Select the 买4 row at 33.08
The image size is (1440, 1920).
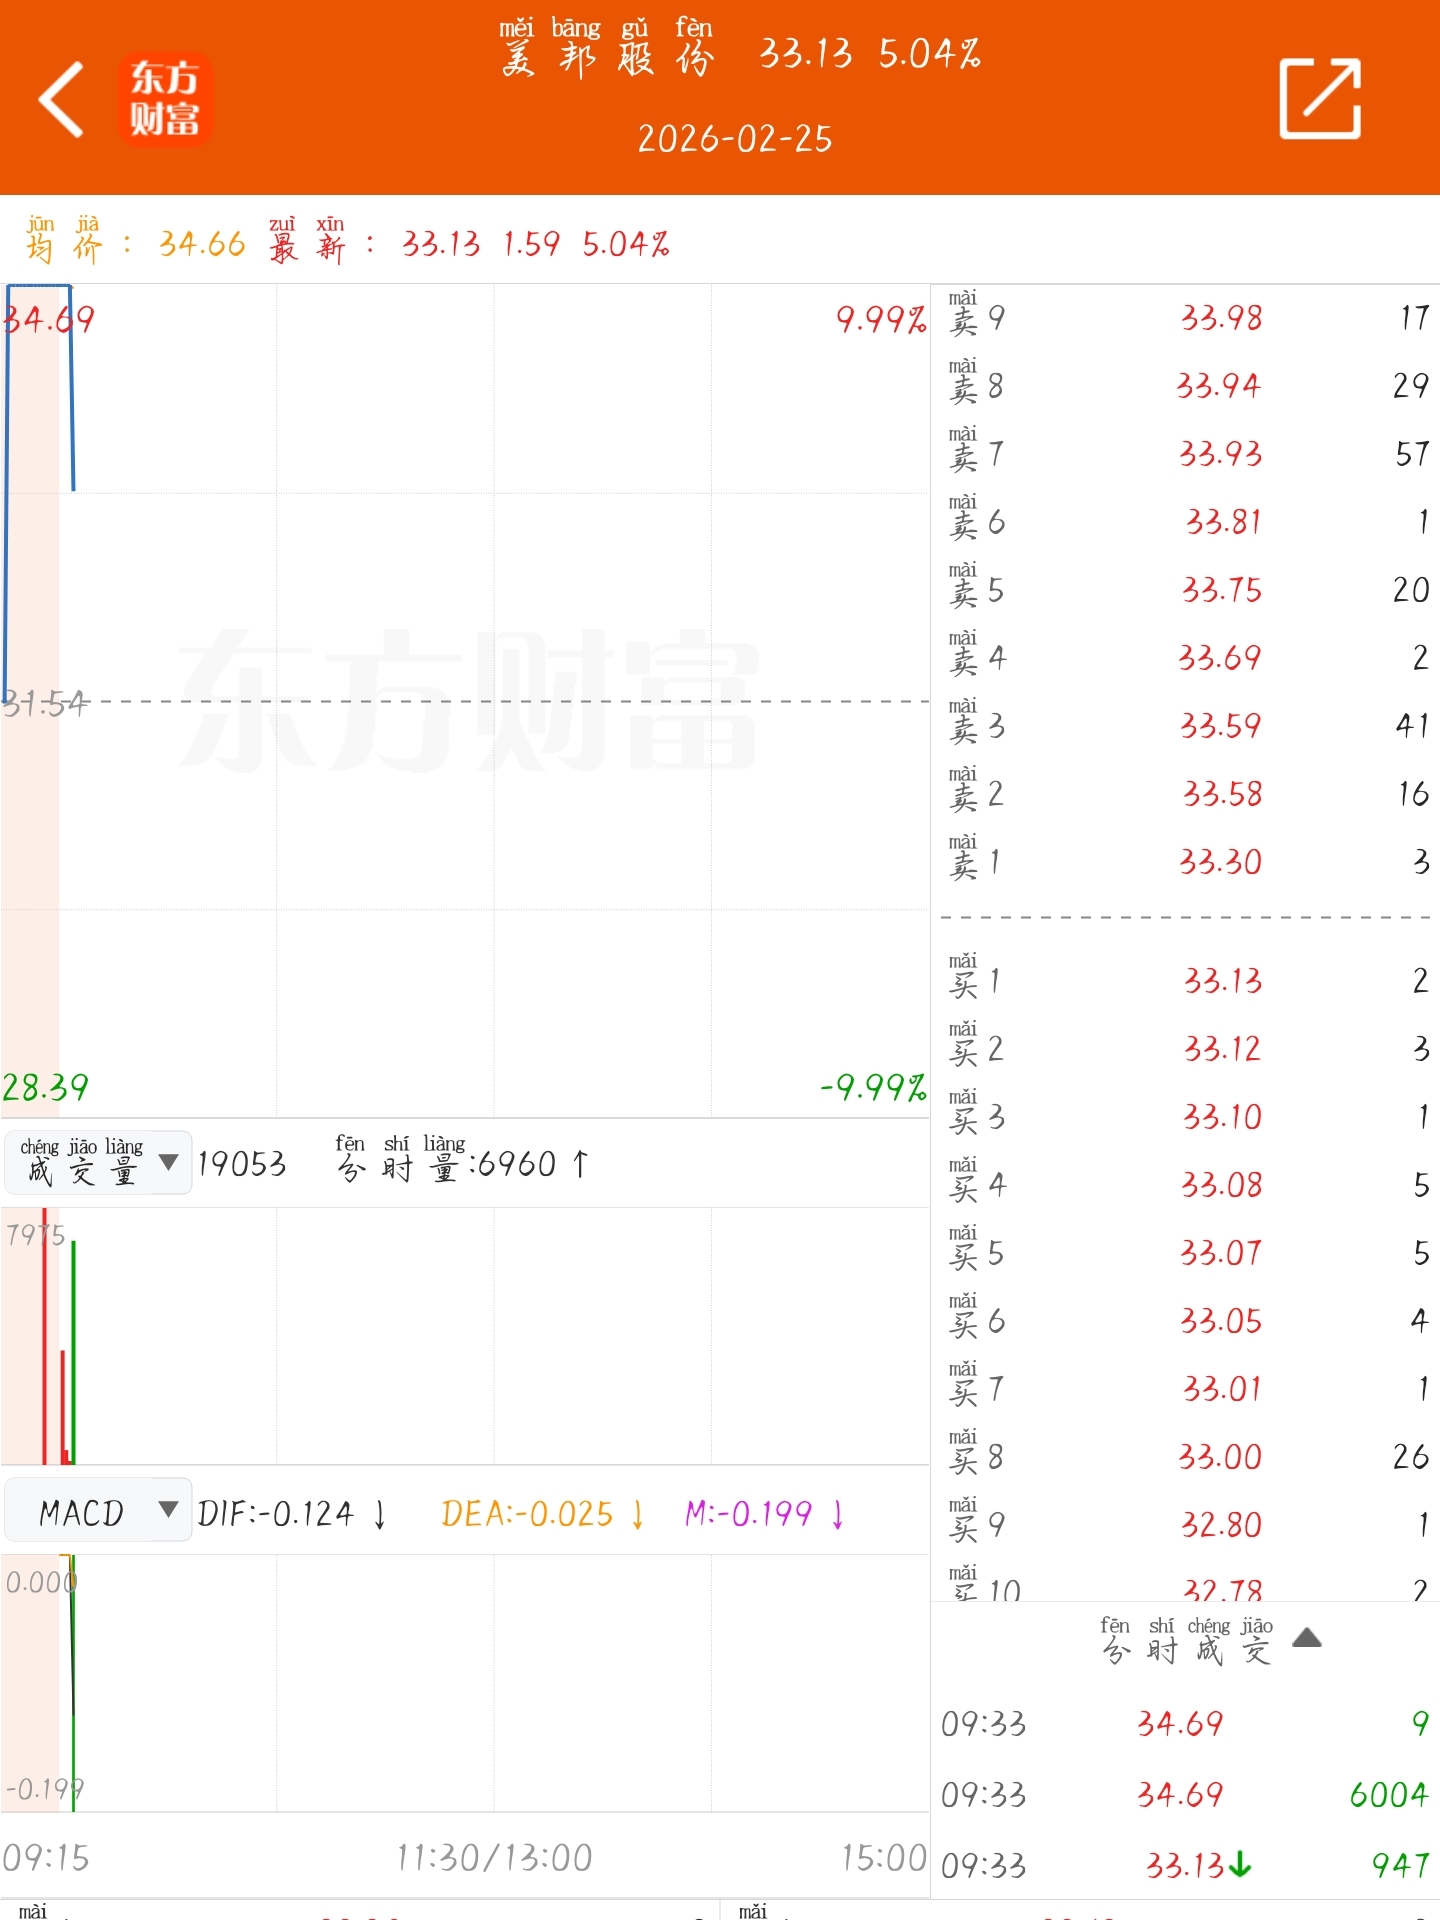(1186, 1185)
